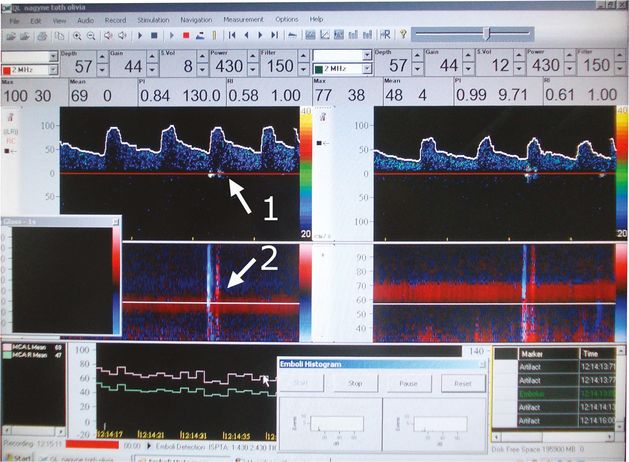629x462 pixels.
Task: Skip to the previous marker in toolbar
Action: [232, 34]
